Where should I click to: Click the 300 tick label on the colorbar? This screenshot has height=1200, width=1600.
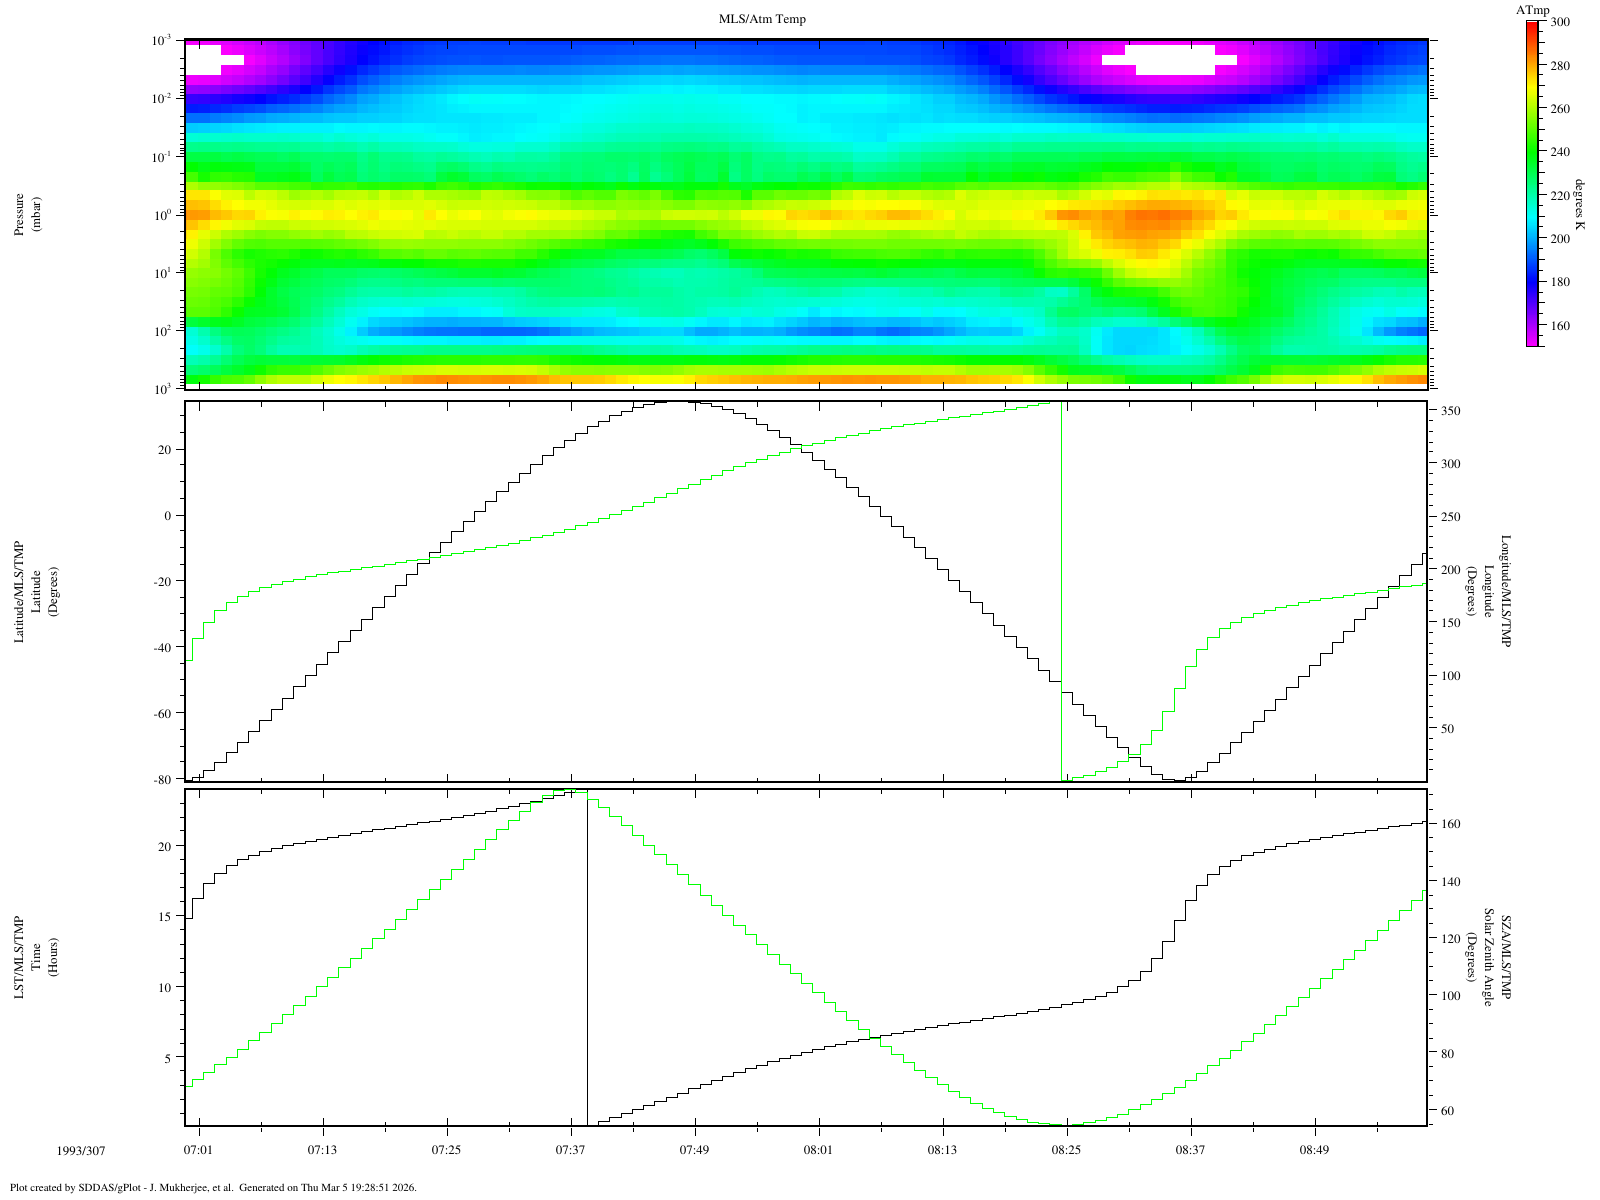(x=1560, y=22)
